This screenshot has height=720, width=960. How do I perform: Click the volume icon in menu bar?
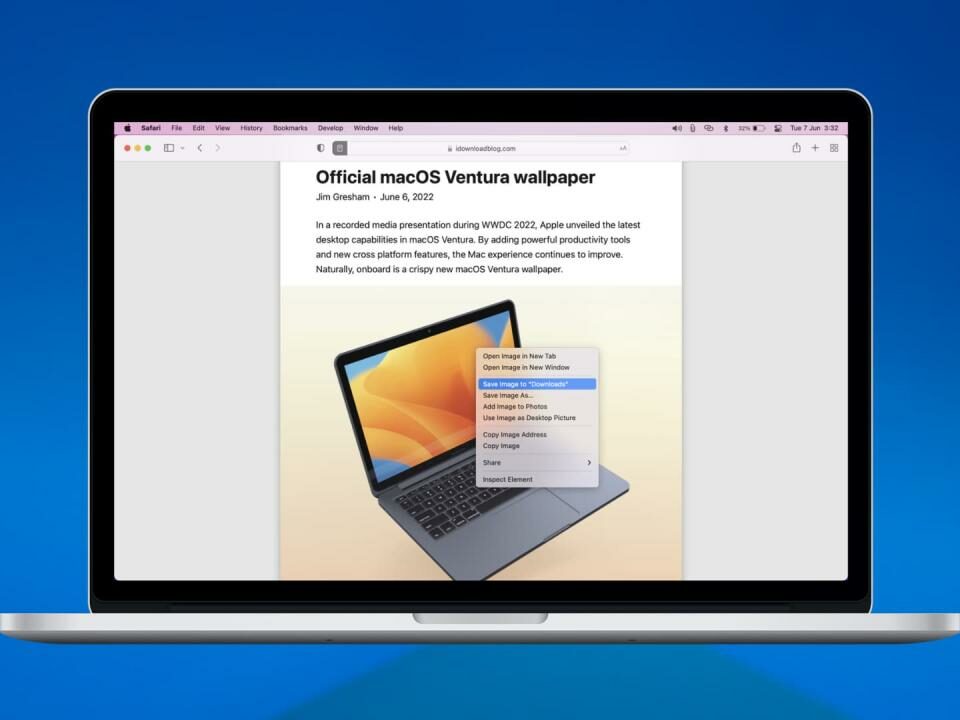pyautogui.click(x=677, y=128)
